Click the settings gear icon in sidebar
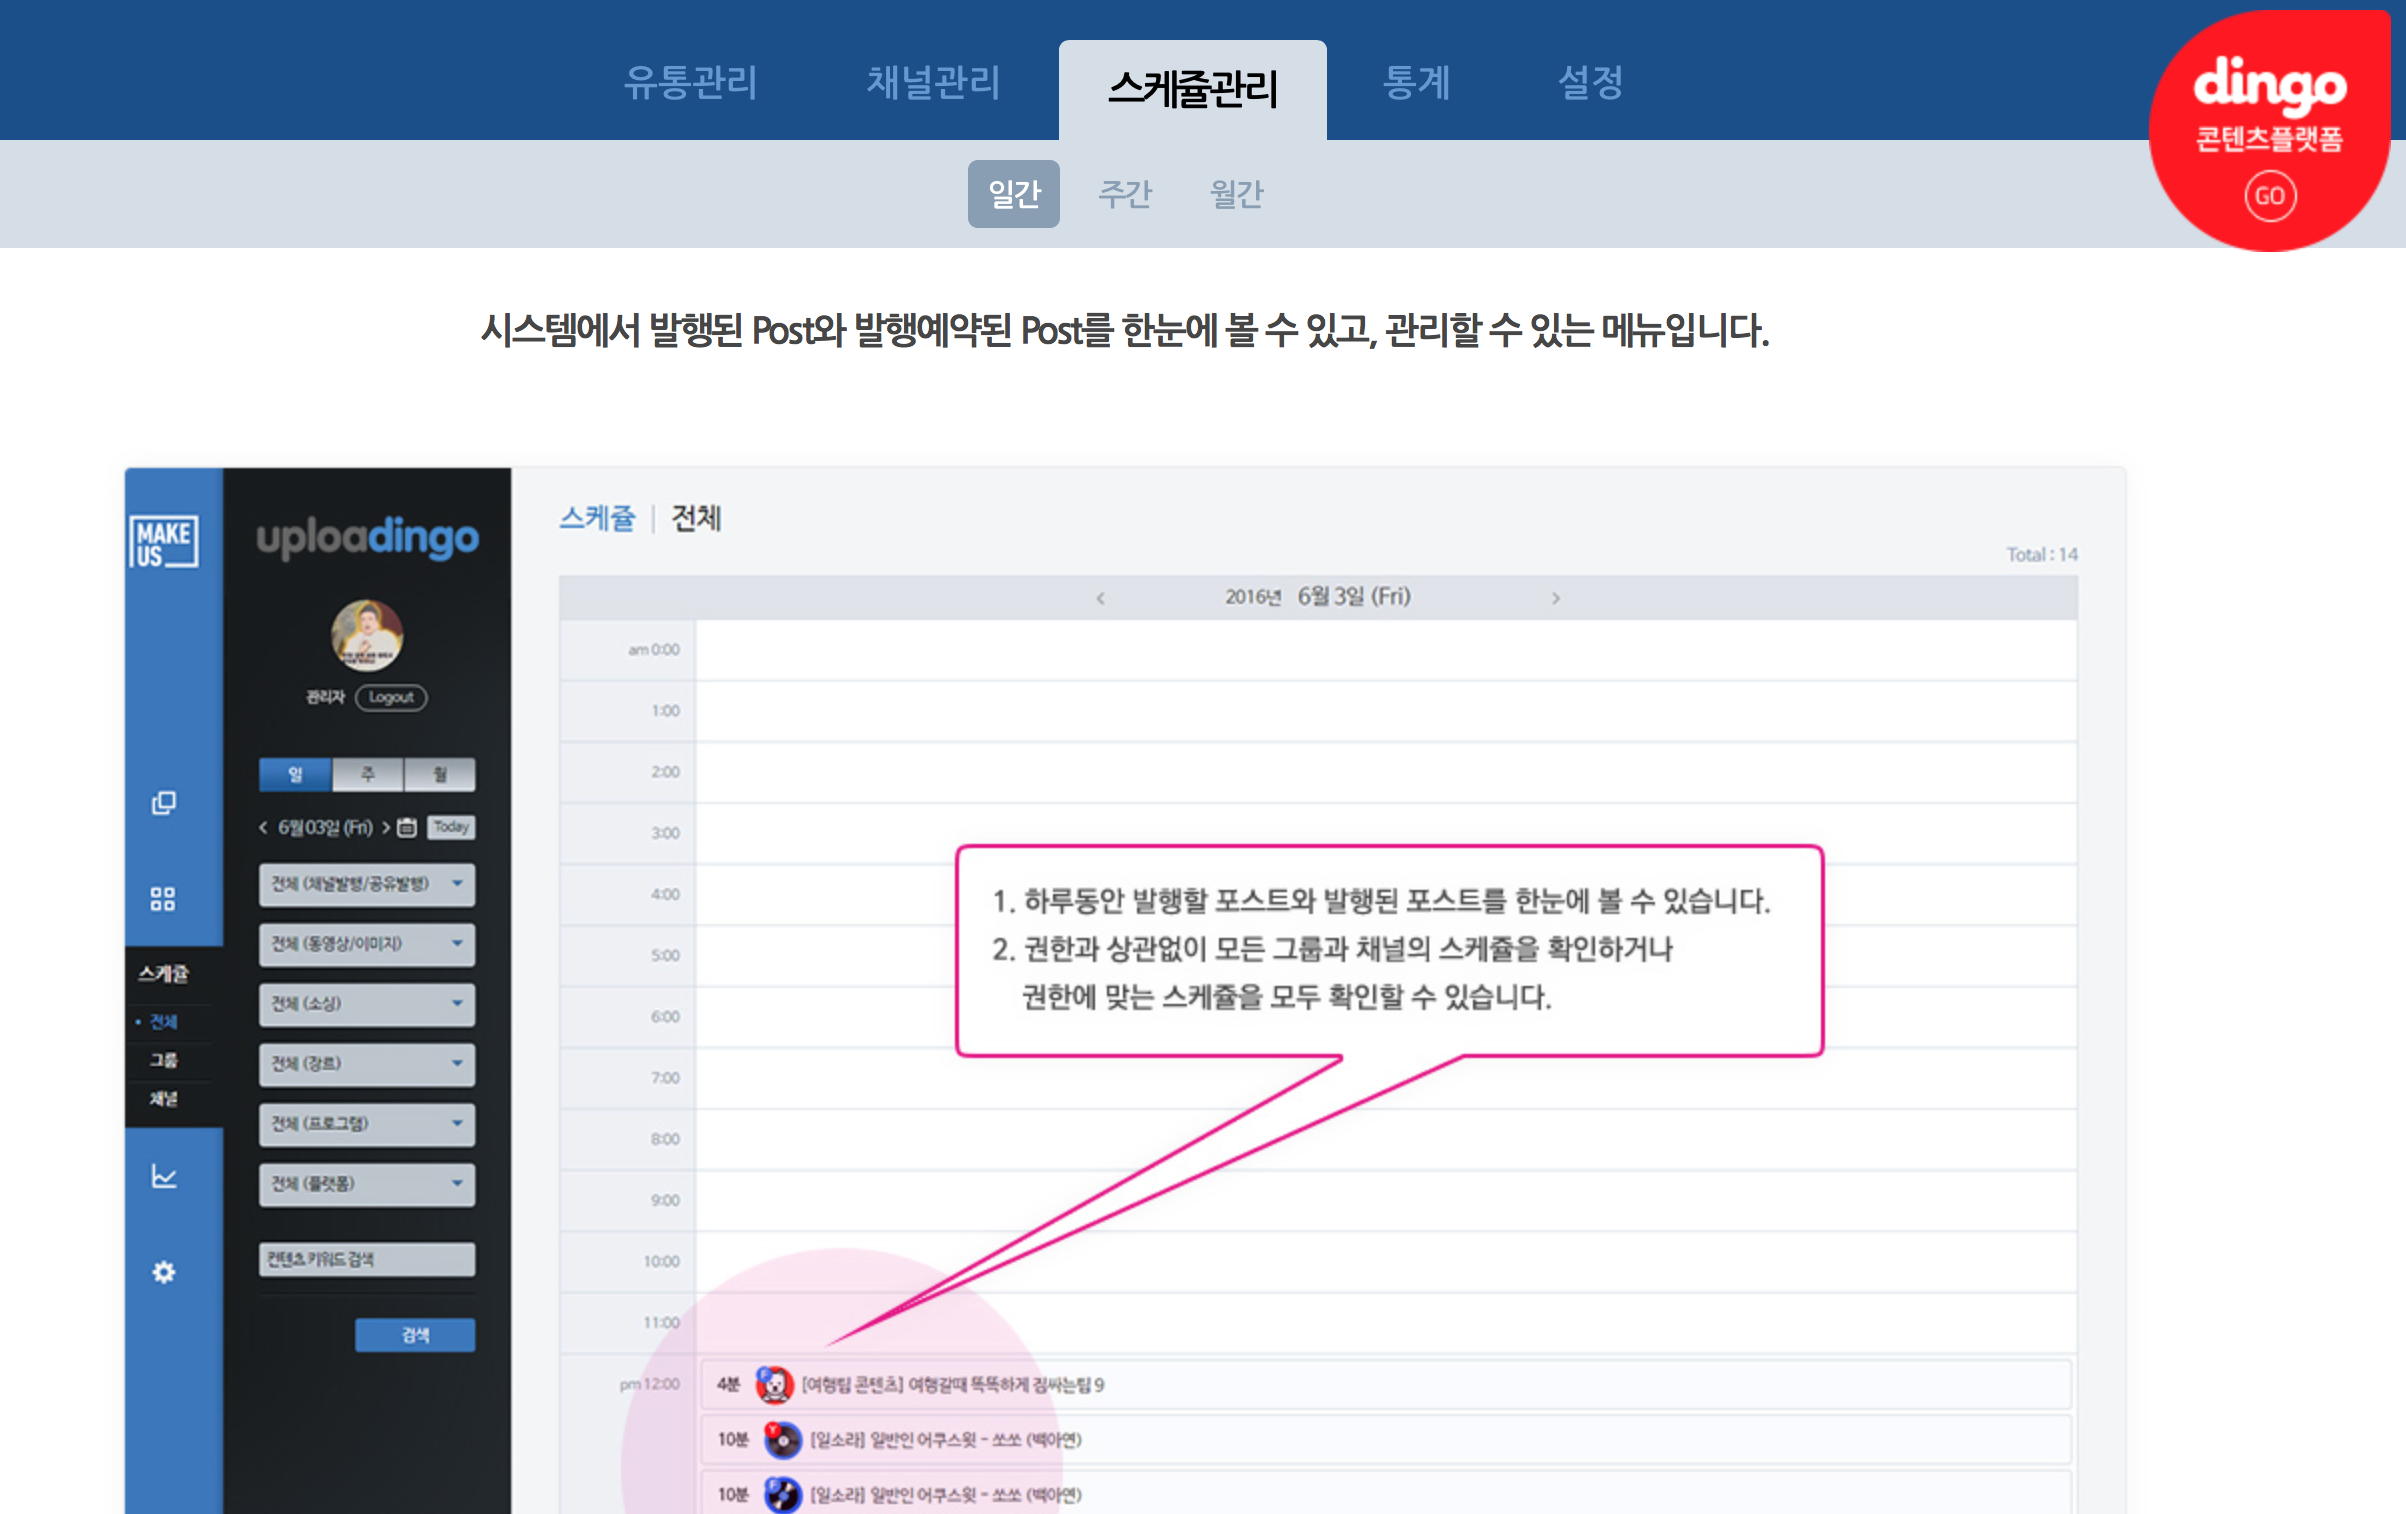Viewport: 2406px width, 1514px height. click(163, 1272)
